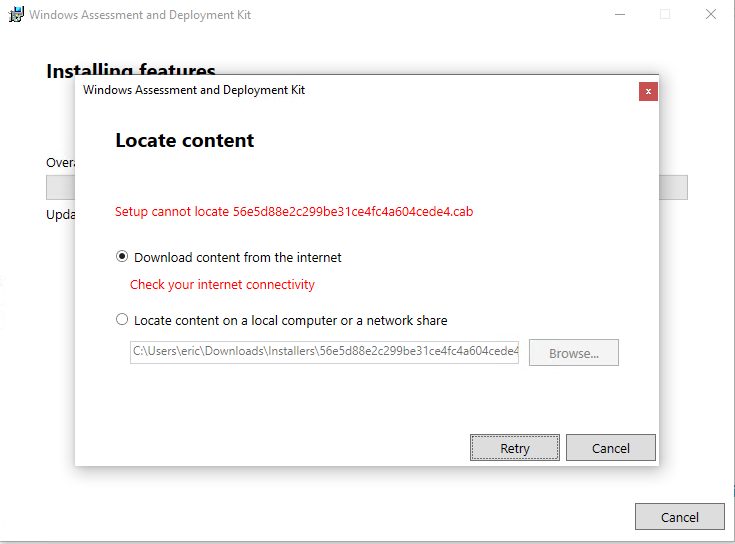
Task: Close the Locate content dialog with red X
Action: [648, 91]
